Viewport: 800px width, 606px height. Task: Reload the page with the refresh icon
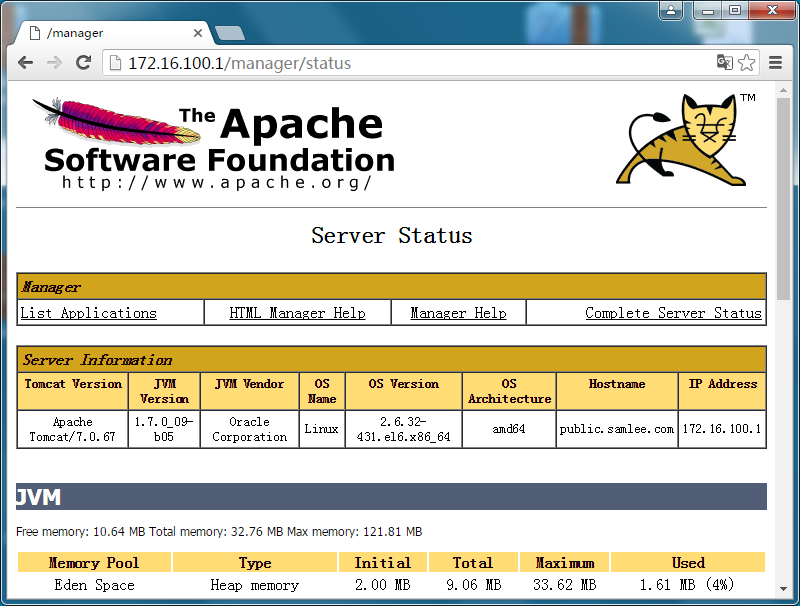83,63
